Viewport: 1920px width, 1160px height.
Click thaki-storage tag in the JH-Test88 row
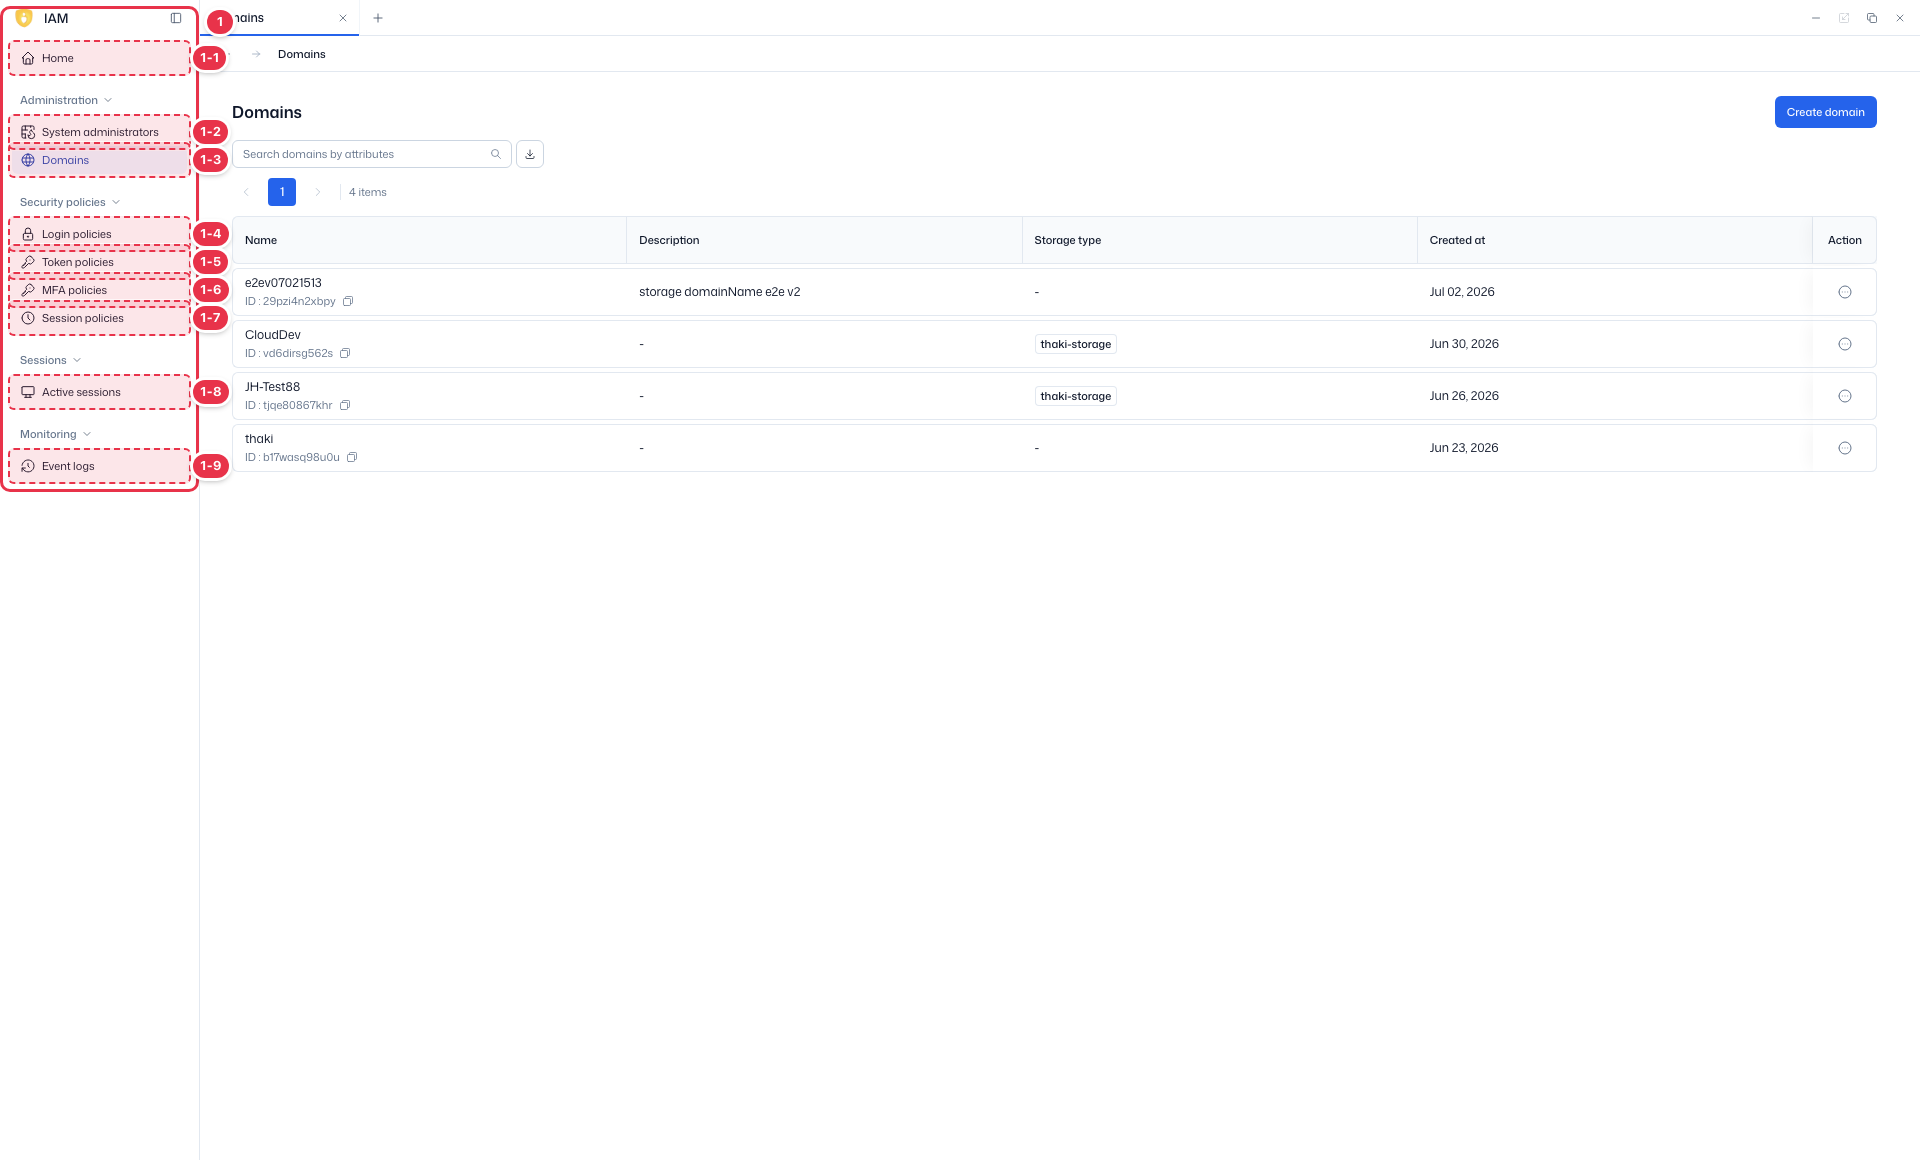(x=1076, y=396)
